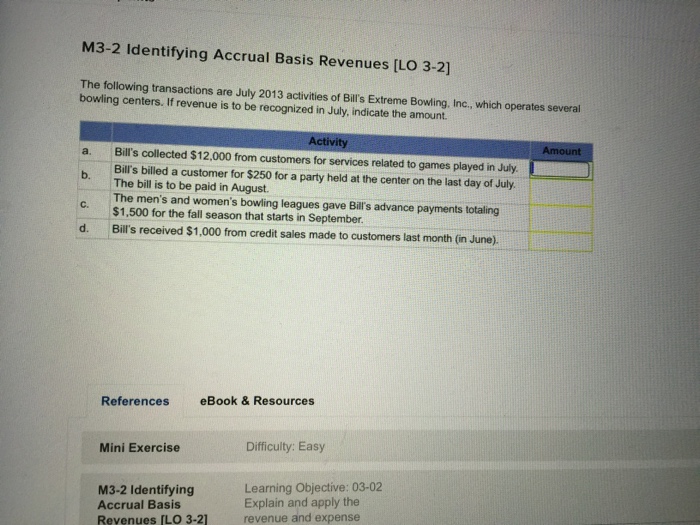Click row b activity about $250 party
Viewport: 700px width, 525px height.
pyautogui.click(x=314, y=179)
